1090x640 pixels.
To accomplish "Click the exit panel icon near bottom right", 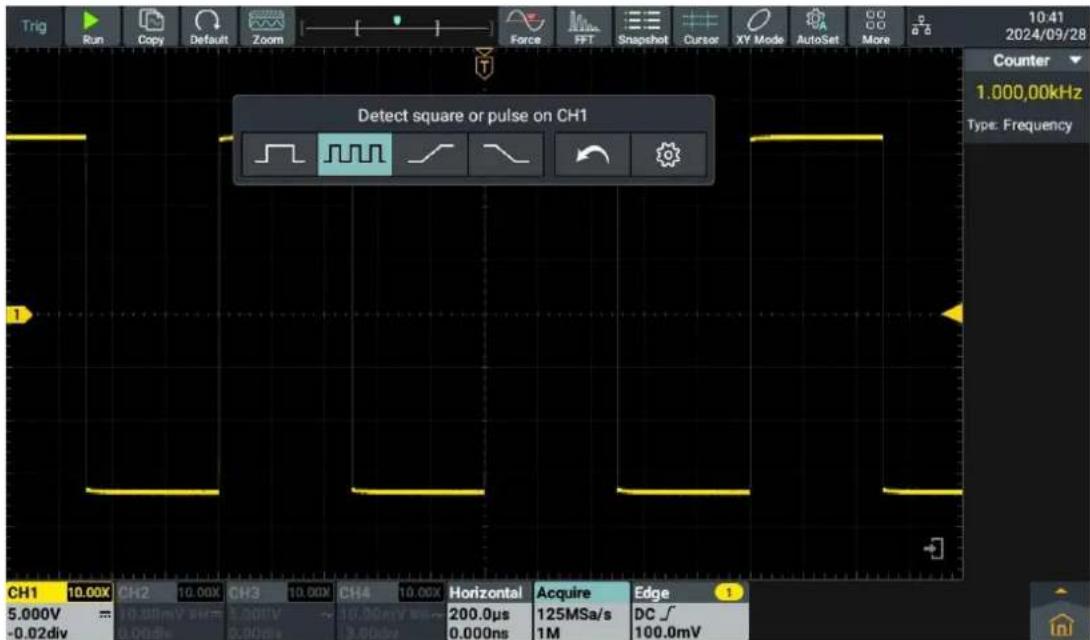I will (x=934, y=548).
